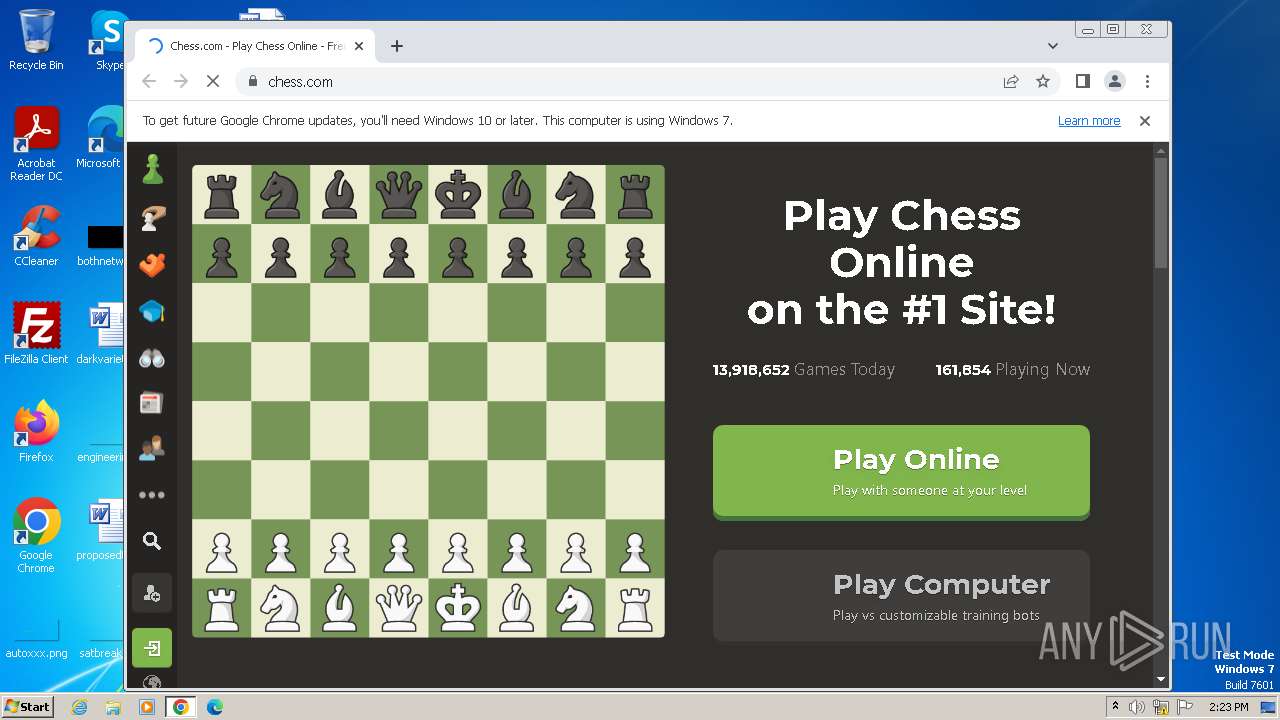
Task: Click the Search magnifier icon in sidebar
Action: pos(152,541)
